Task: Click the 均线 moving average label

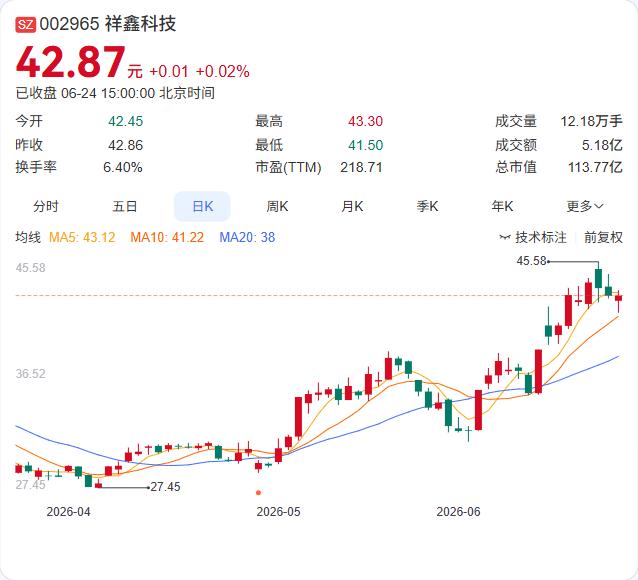Action: (x=28, y=237)
